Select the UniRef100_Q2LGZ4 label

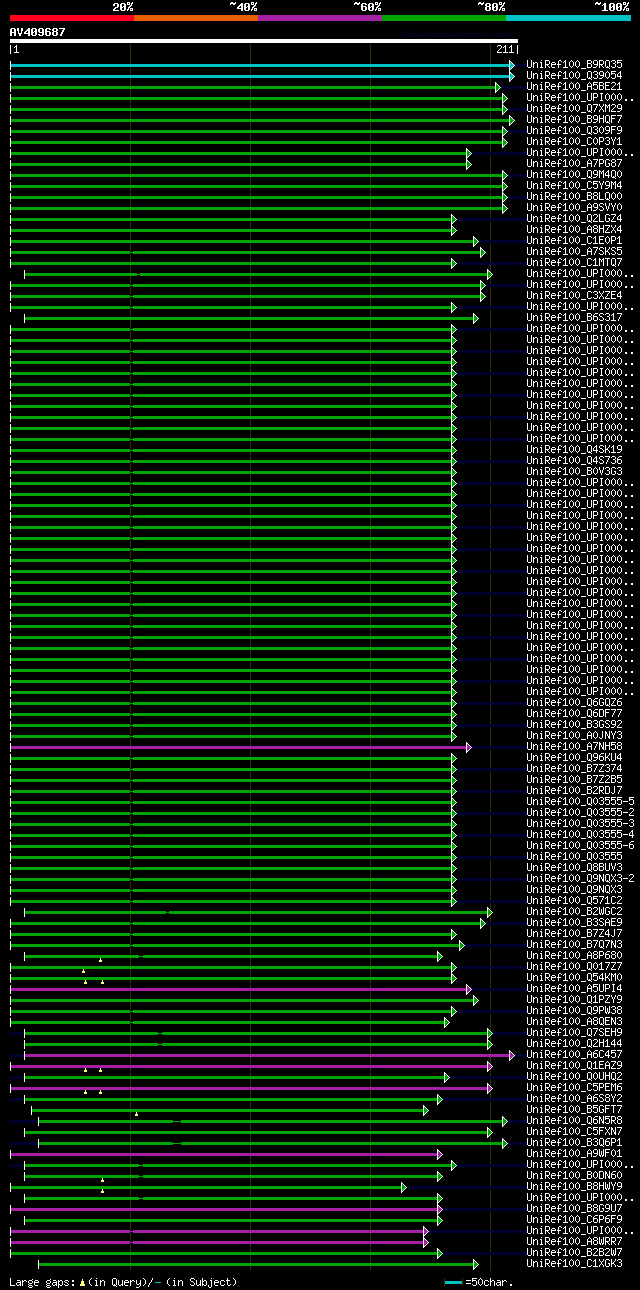tap(574, 218)
